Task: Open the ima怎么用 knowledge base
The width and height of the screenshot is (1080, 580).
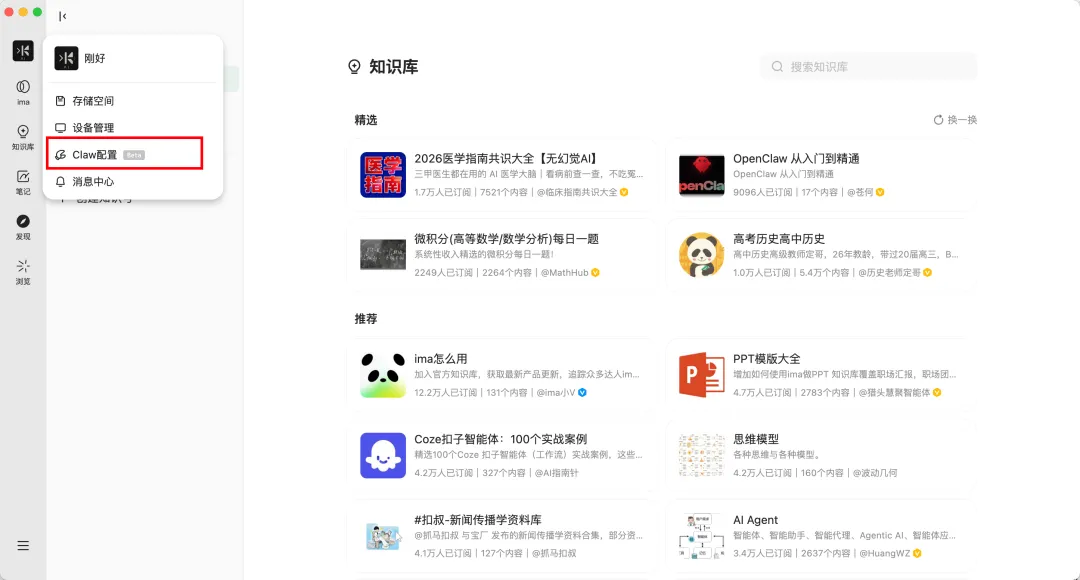Action: point(501,375)
